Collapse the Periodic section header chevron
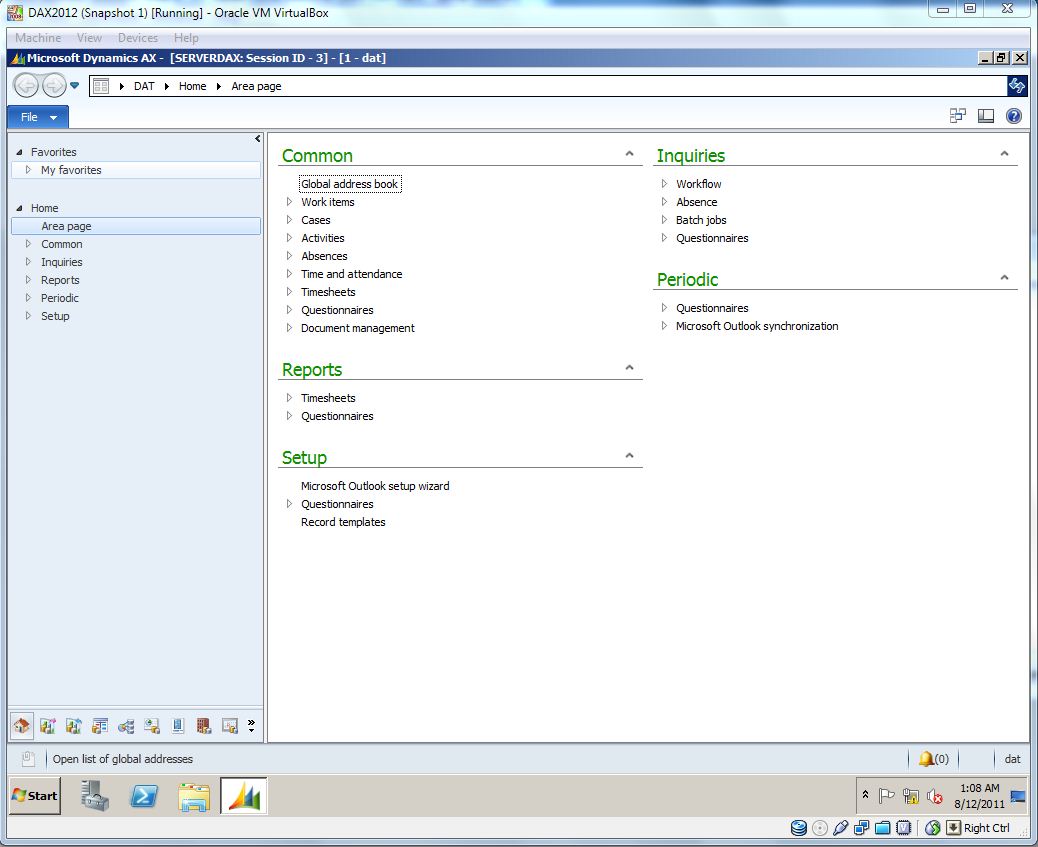 (x=1004, y=277)
